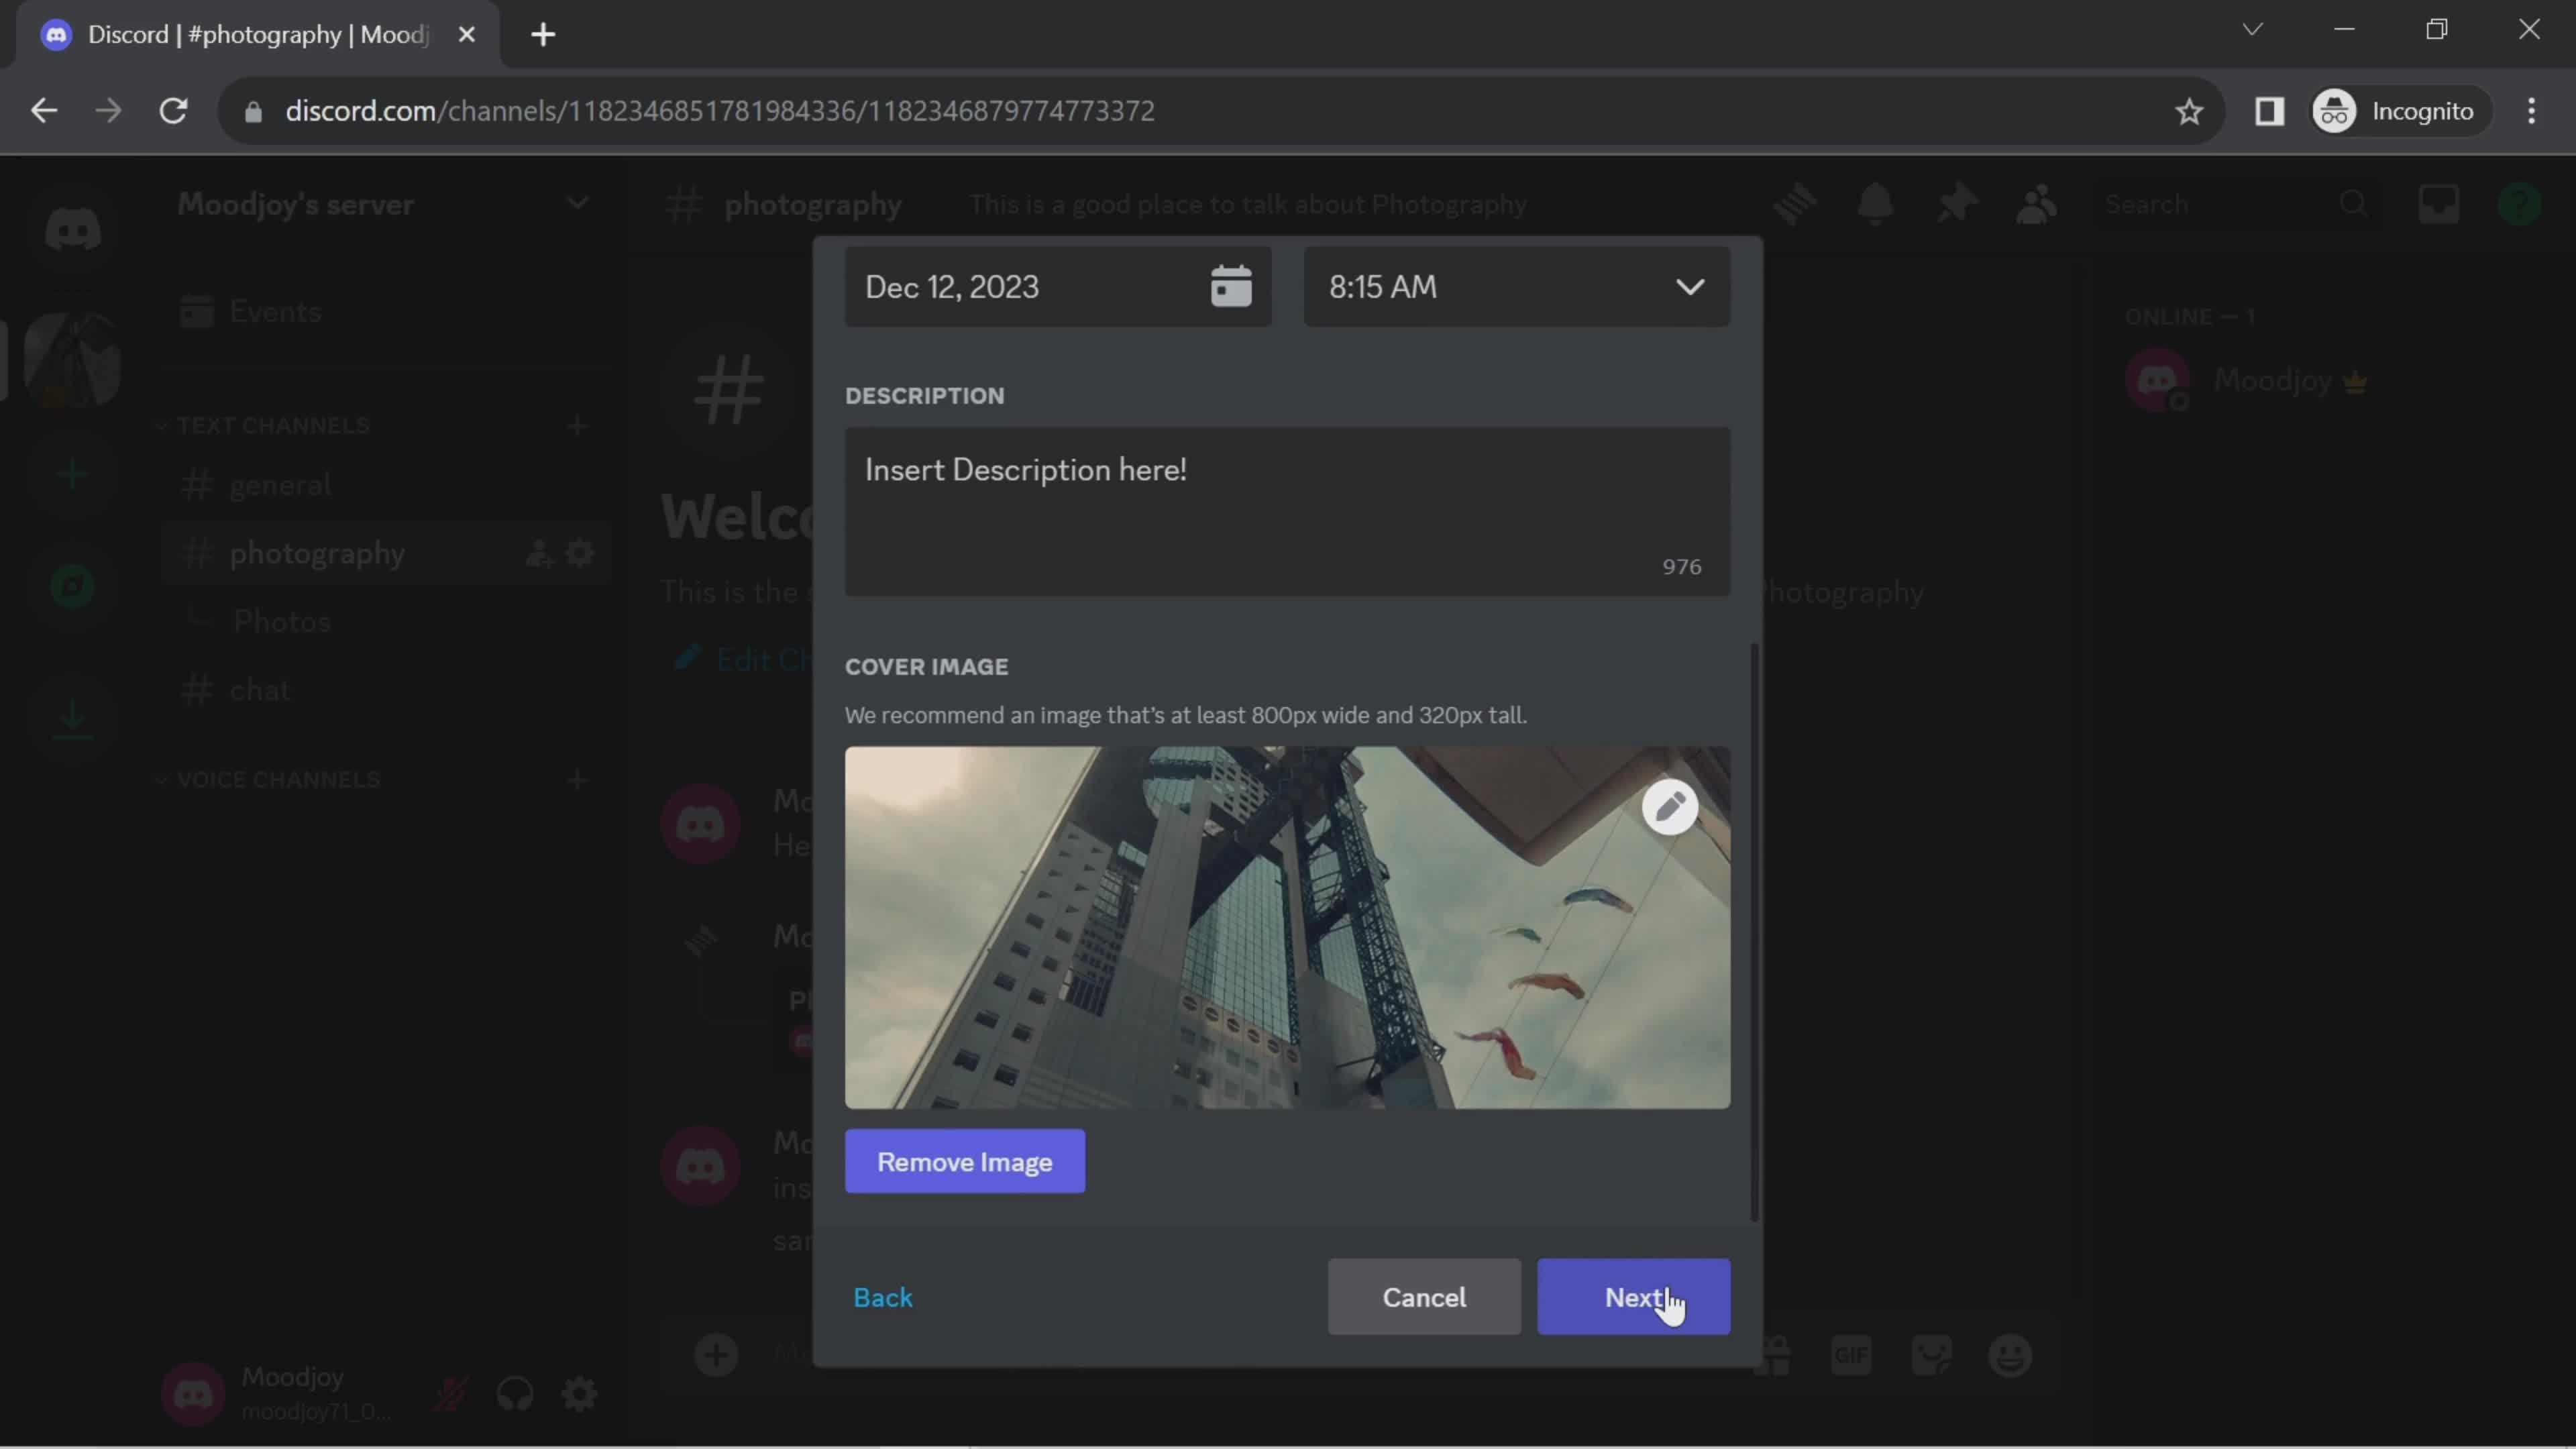This screenshot has width=2576, height=1449.
Task: Open Chrome three-dot menu
Action: point(2531,110)
